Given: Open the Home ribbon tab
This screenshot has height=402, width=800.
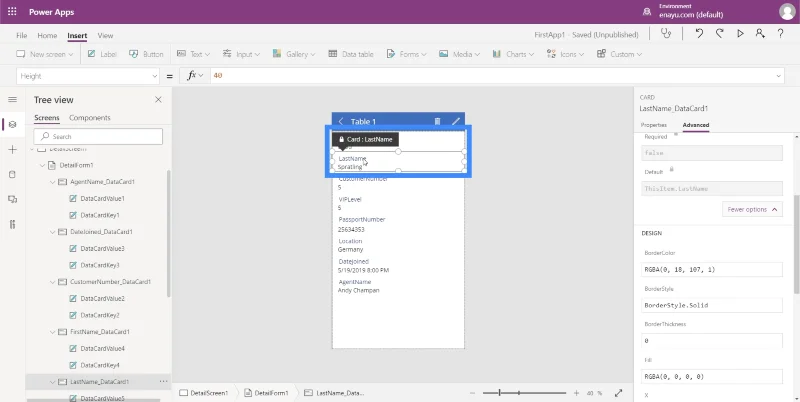Looking at the screenshot, I should pyautogui.click(x=47, y=36).
